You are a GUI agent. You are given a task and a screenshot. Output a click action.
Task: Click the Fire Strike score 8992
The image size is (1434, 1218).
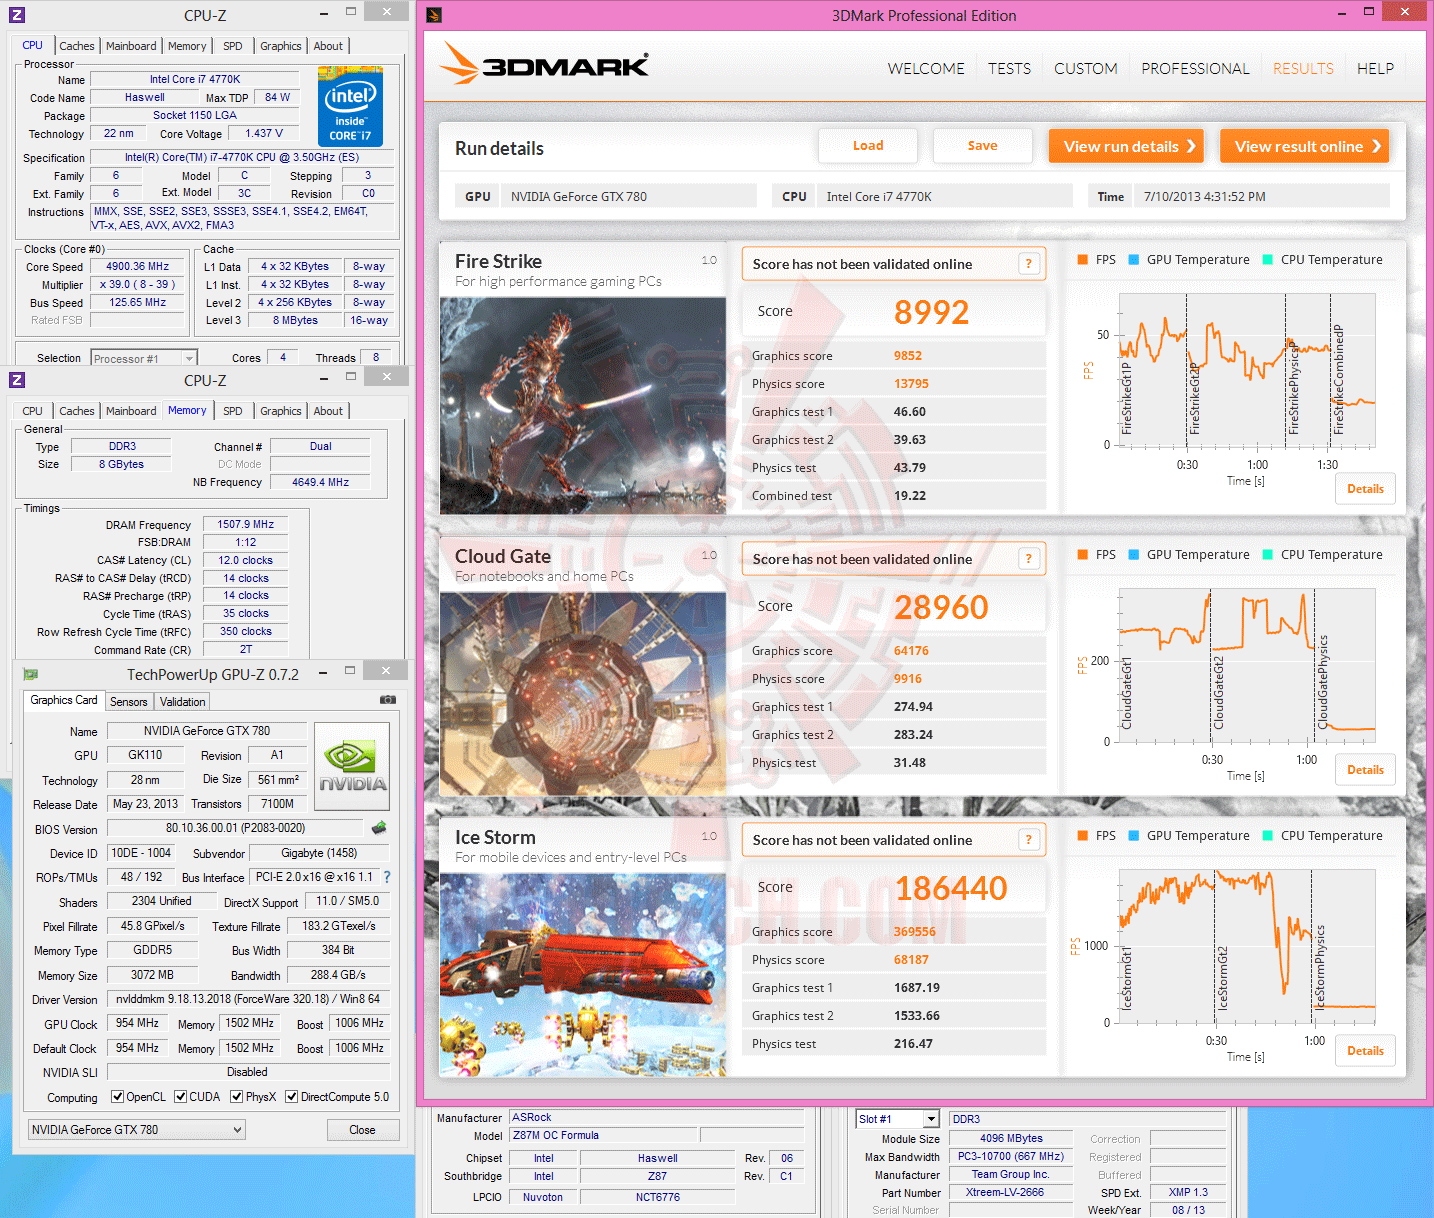pyautogui.click(x=931, y=312)
